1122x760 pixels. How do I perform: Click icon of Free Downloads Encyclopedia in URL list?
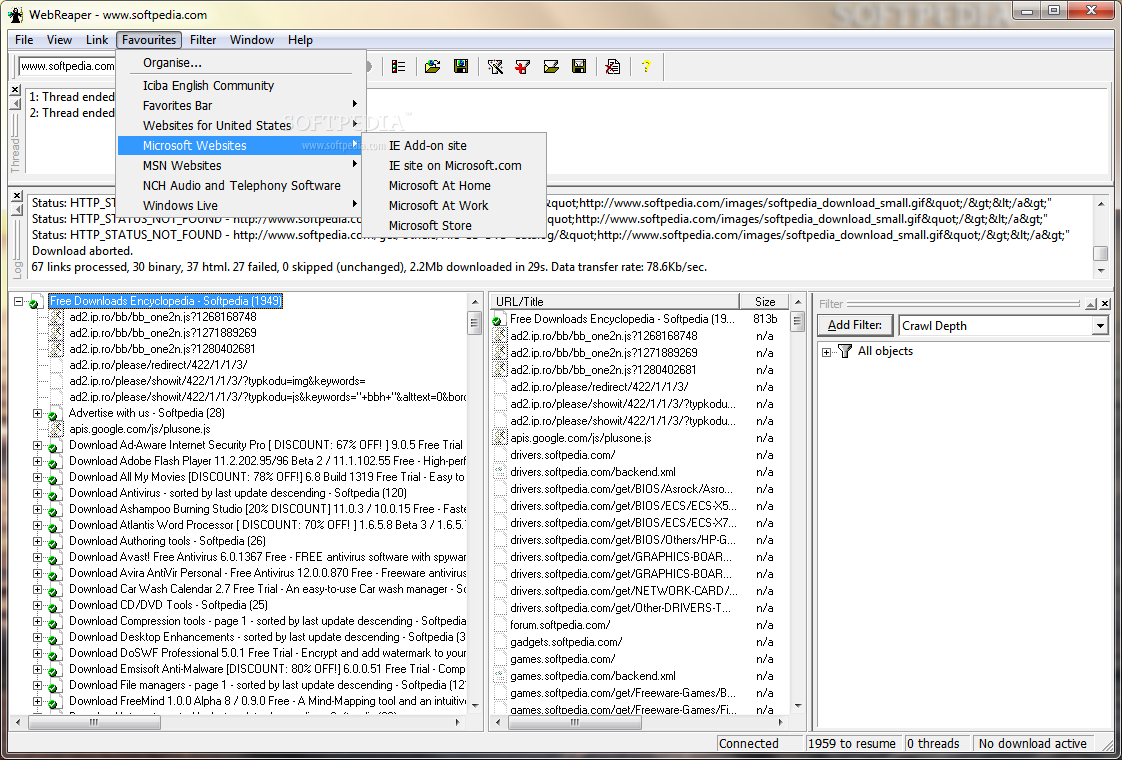(x=499, y=319)
